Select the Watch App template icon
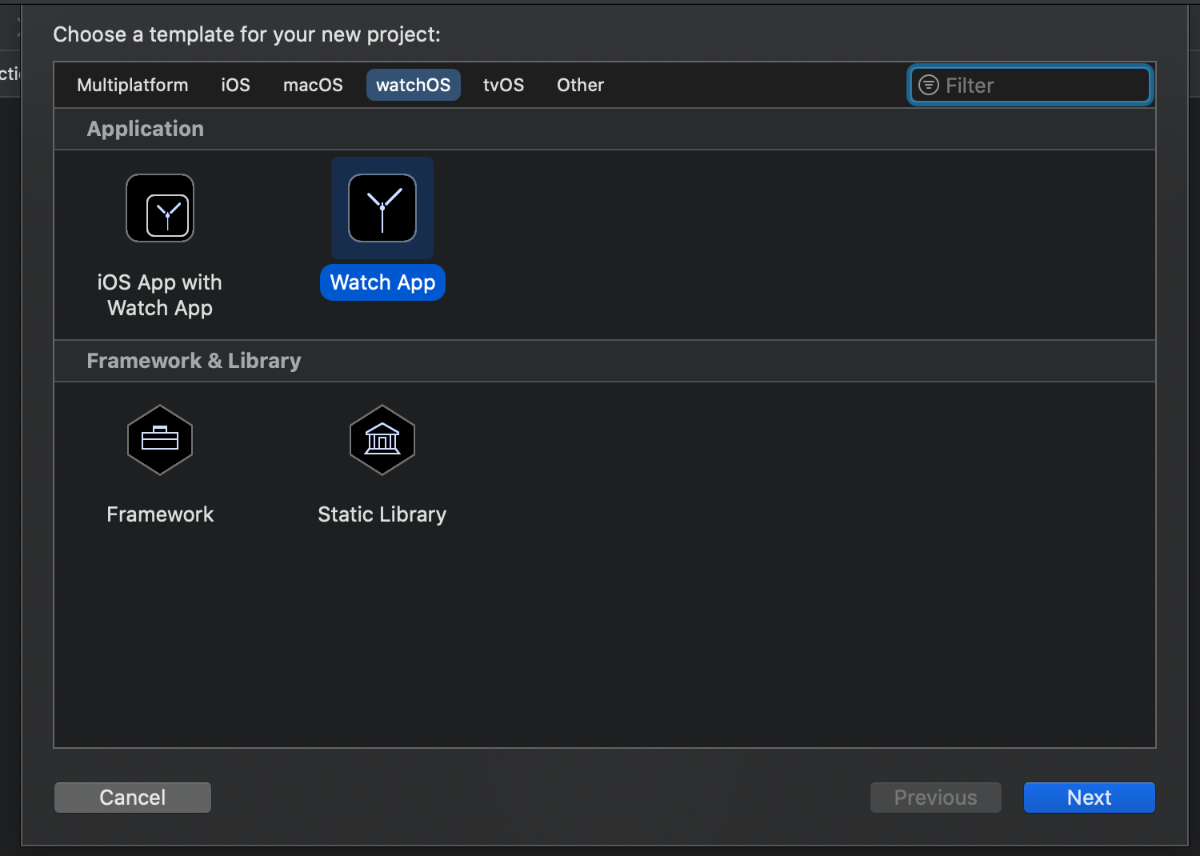 click(x=382, y=208)
